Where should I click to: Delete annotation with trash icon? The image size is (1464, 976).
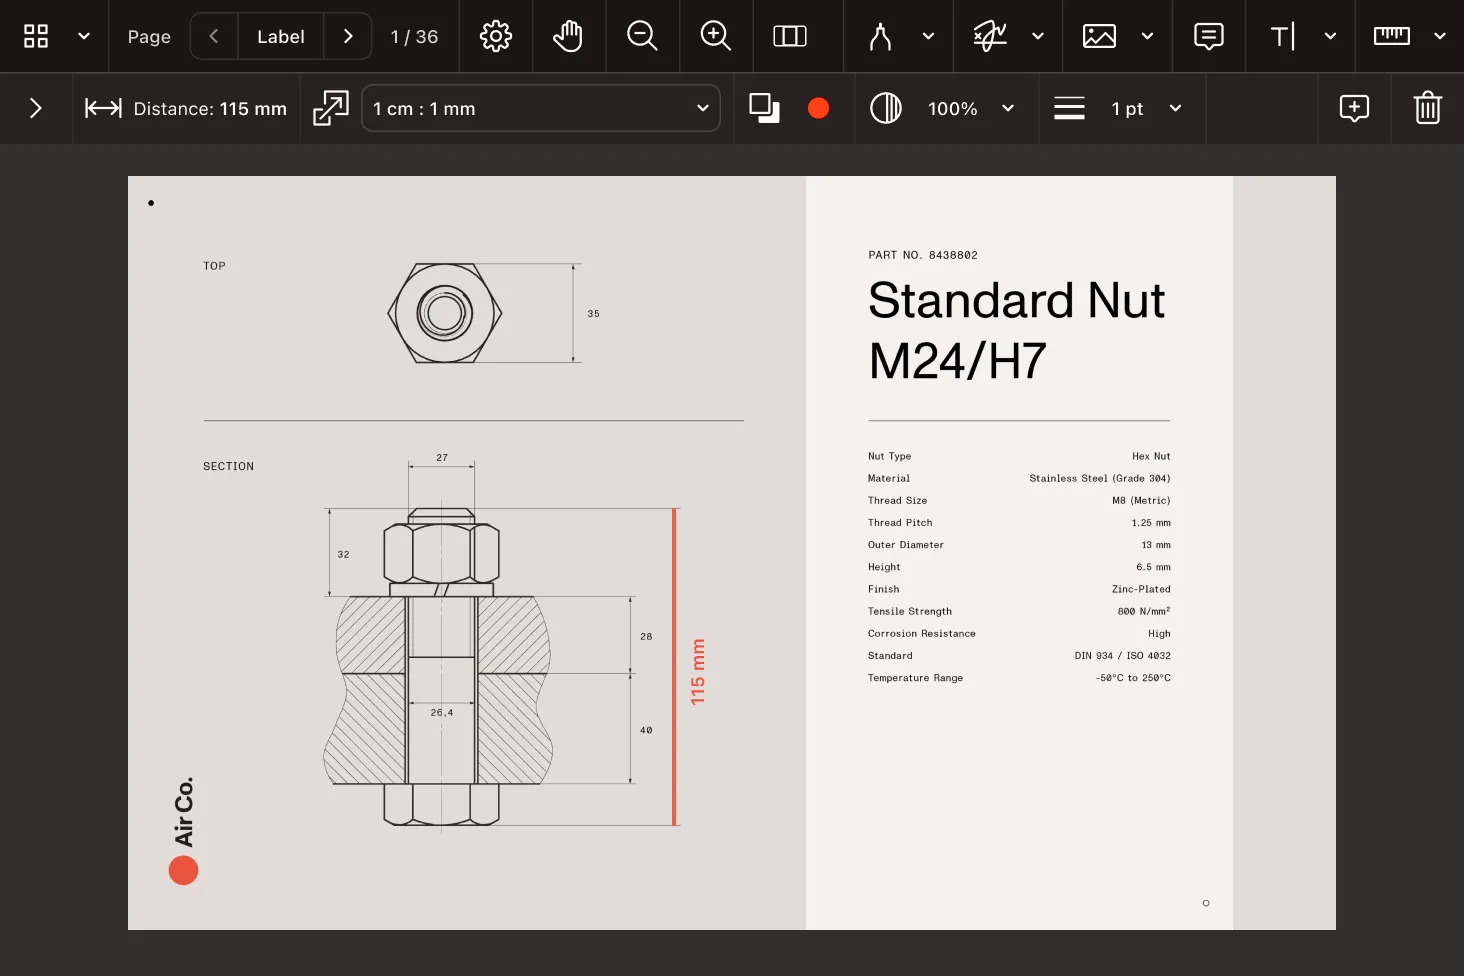click(1427, 108)
